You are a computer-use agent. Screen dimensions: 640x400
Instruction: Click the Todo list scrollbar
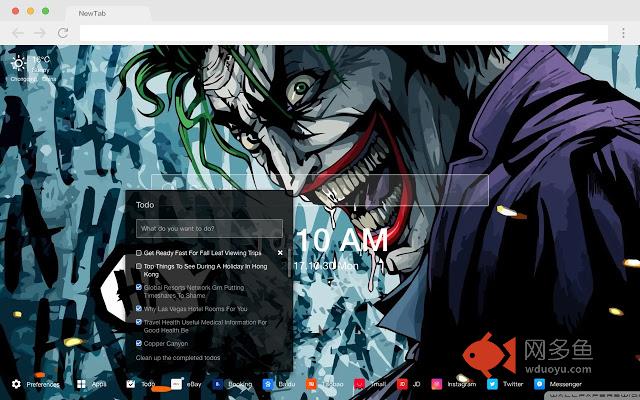[x=289, y=263]
